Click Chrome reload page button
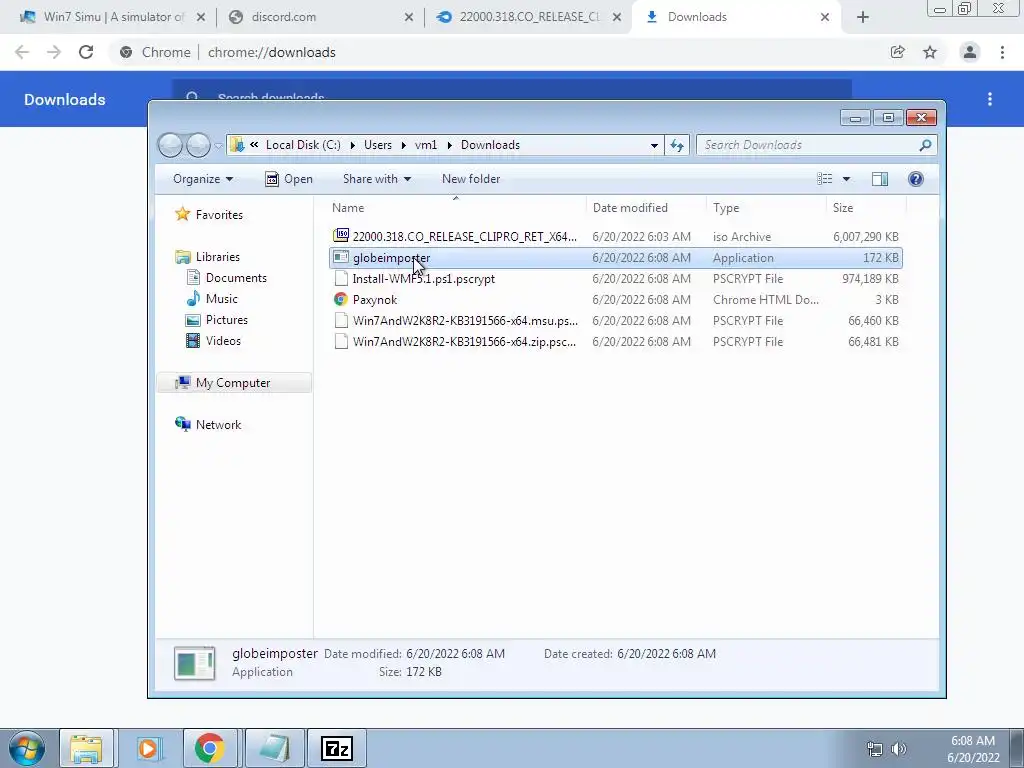Screen dimensions: 1024x768 coord(86,52)
